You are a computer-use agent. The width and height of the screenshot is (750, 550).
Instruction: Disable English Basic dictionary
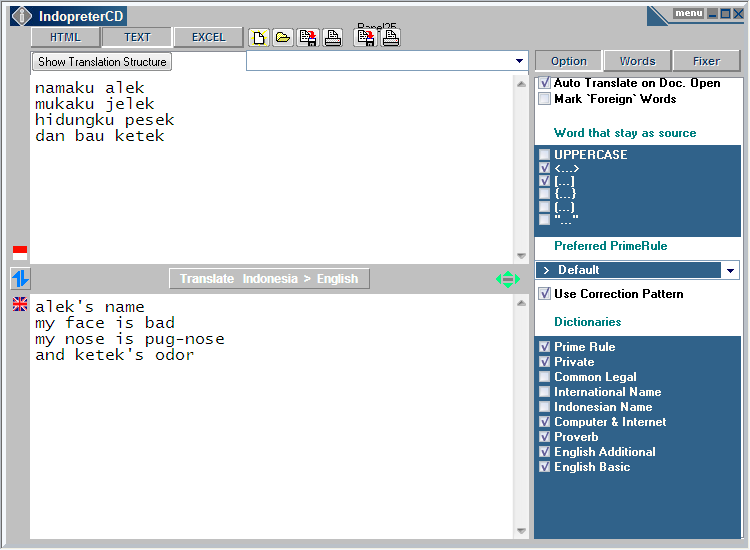pyautogui.click(x=544, y=467)
